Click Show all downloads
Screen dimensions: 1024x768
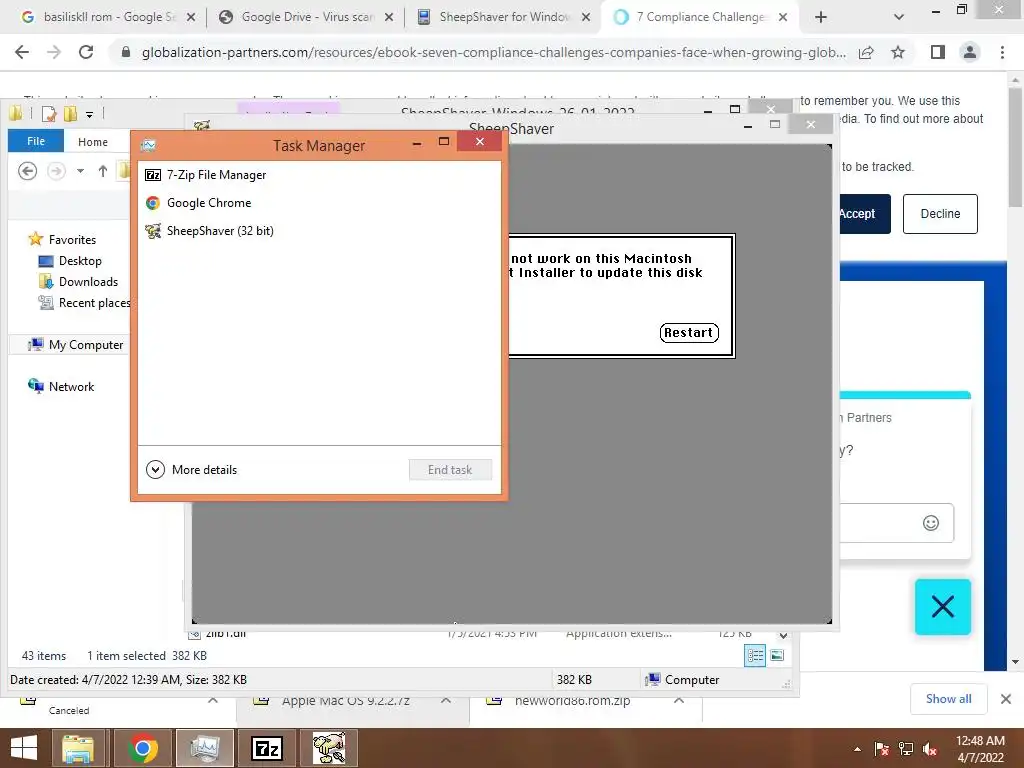coord(948,699)
